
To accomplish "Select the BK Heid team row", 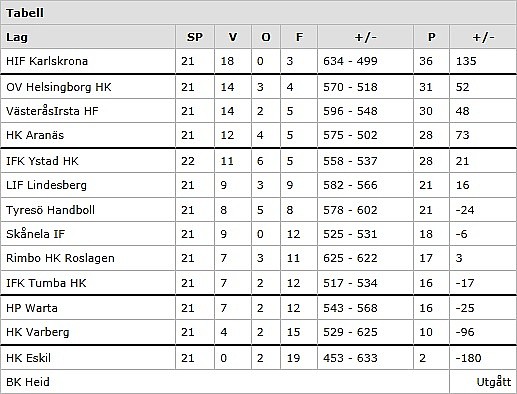I will tap(258, 382).
